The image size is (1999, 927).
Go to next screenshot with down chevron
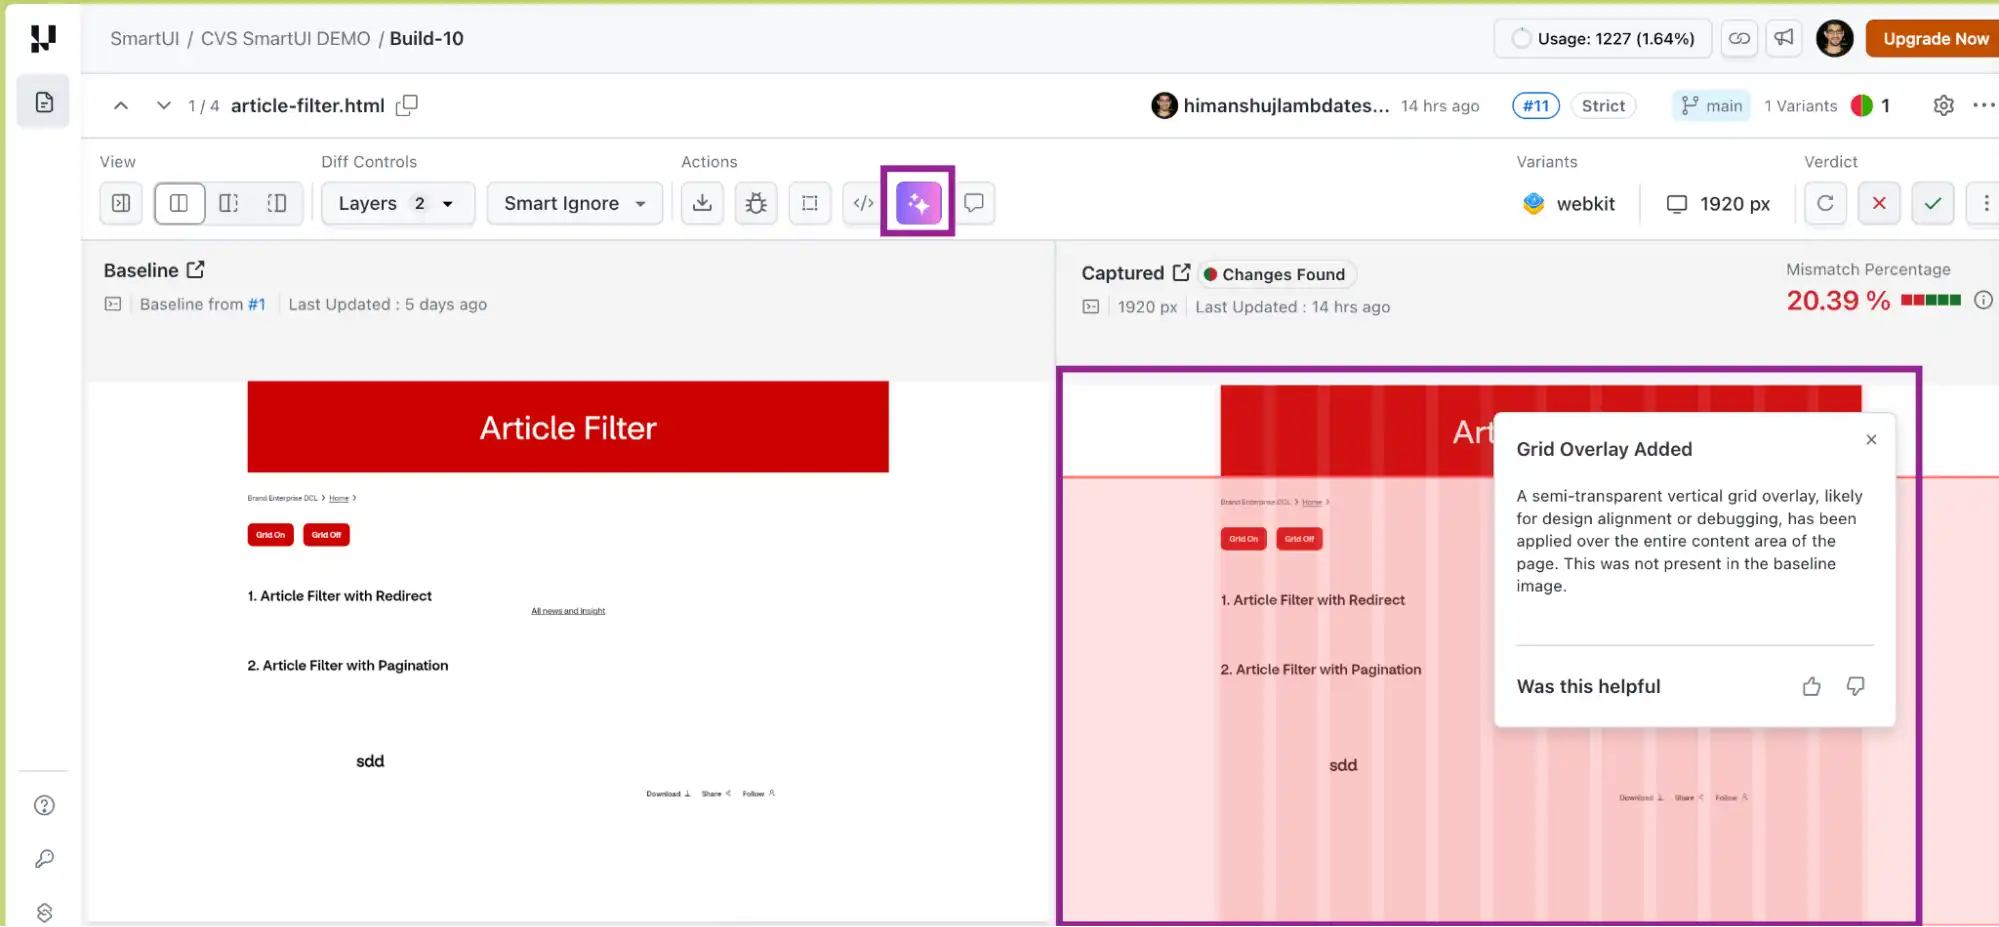click(x=163, y=105)
